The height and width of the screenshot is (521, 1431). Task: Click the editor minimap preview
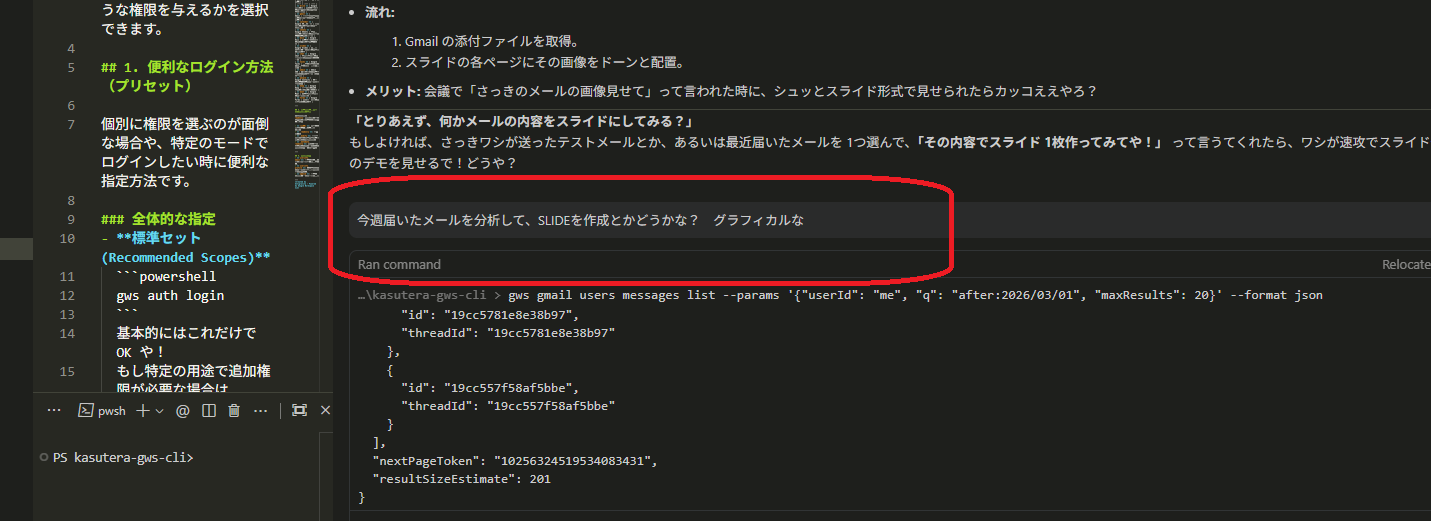(x=309, y=100)
